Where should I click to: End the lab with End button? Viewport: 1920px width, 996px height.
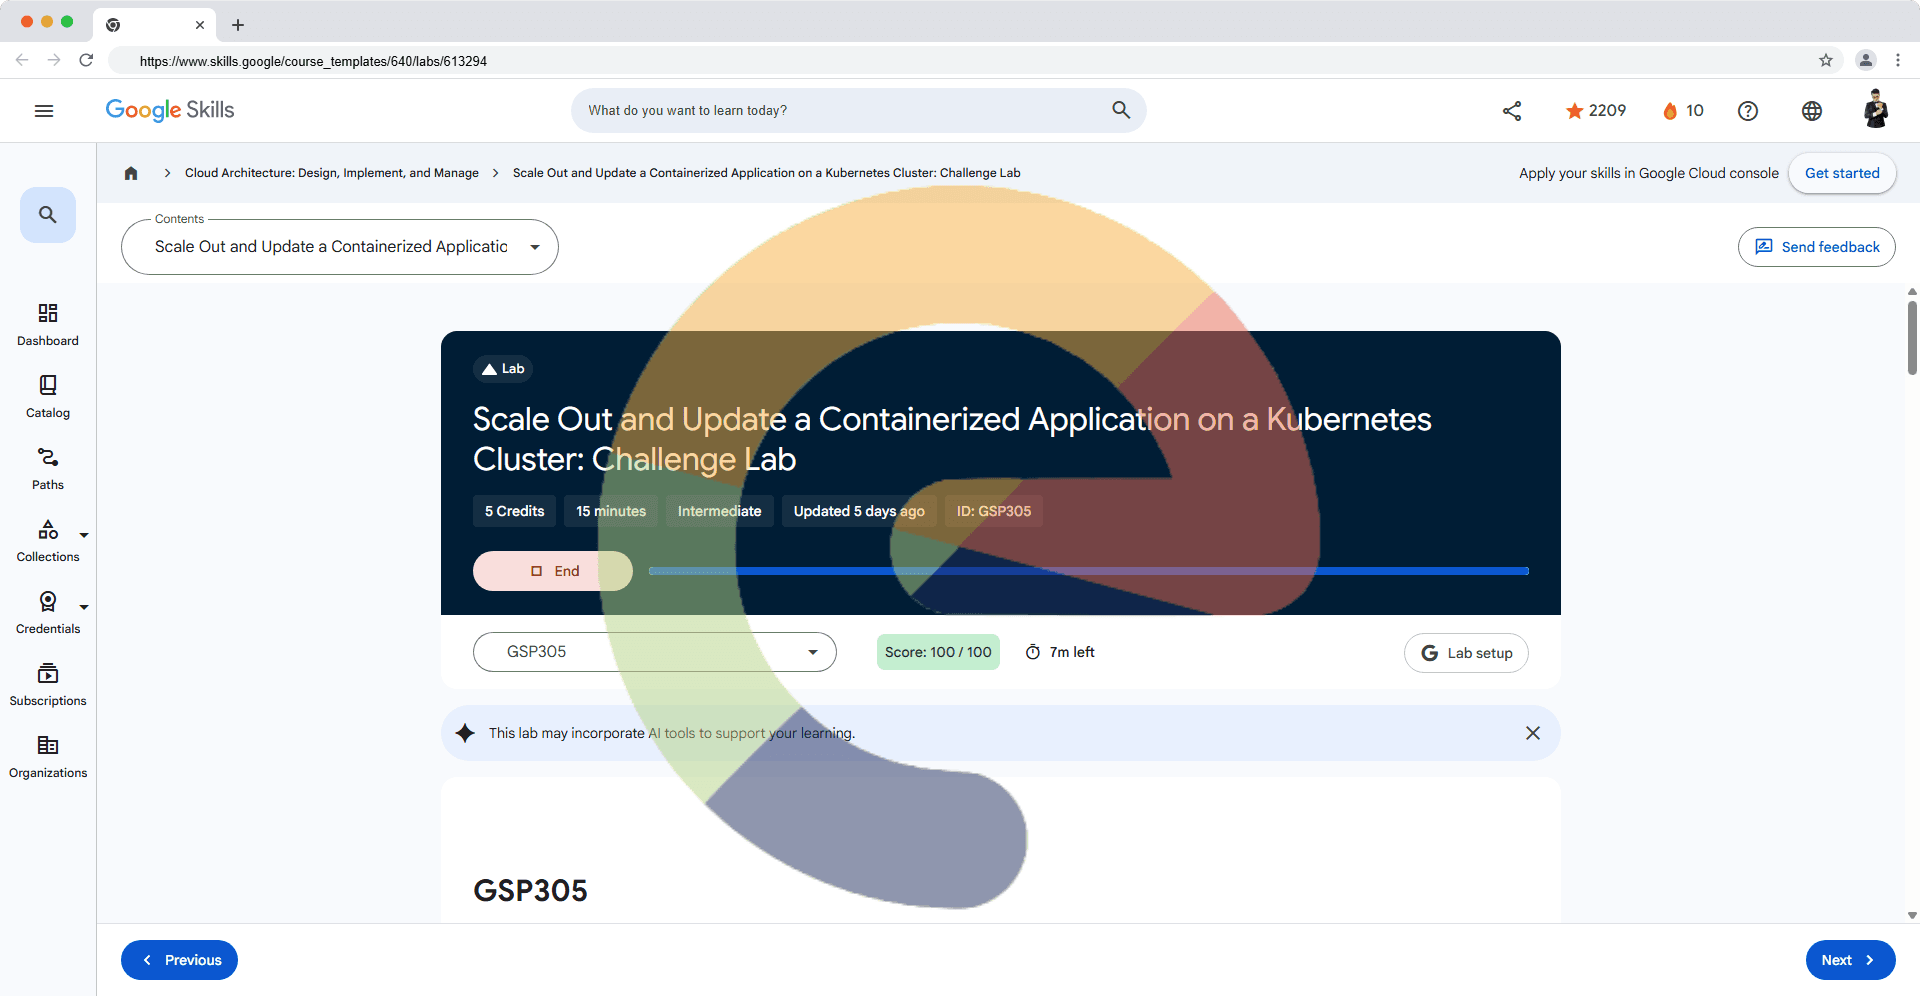point(553,571)
